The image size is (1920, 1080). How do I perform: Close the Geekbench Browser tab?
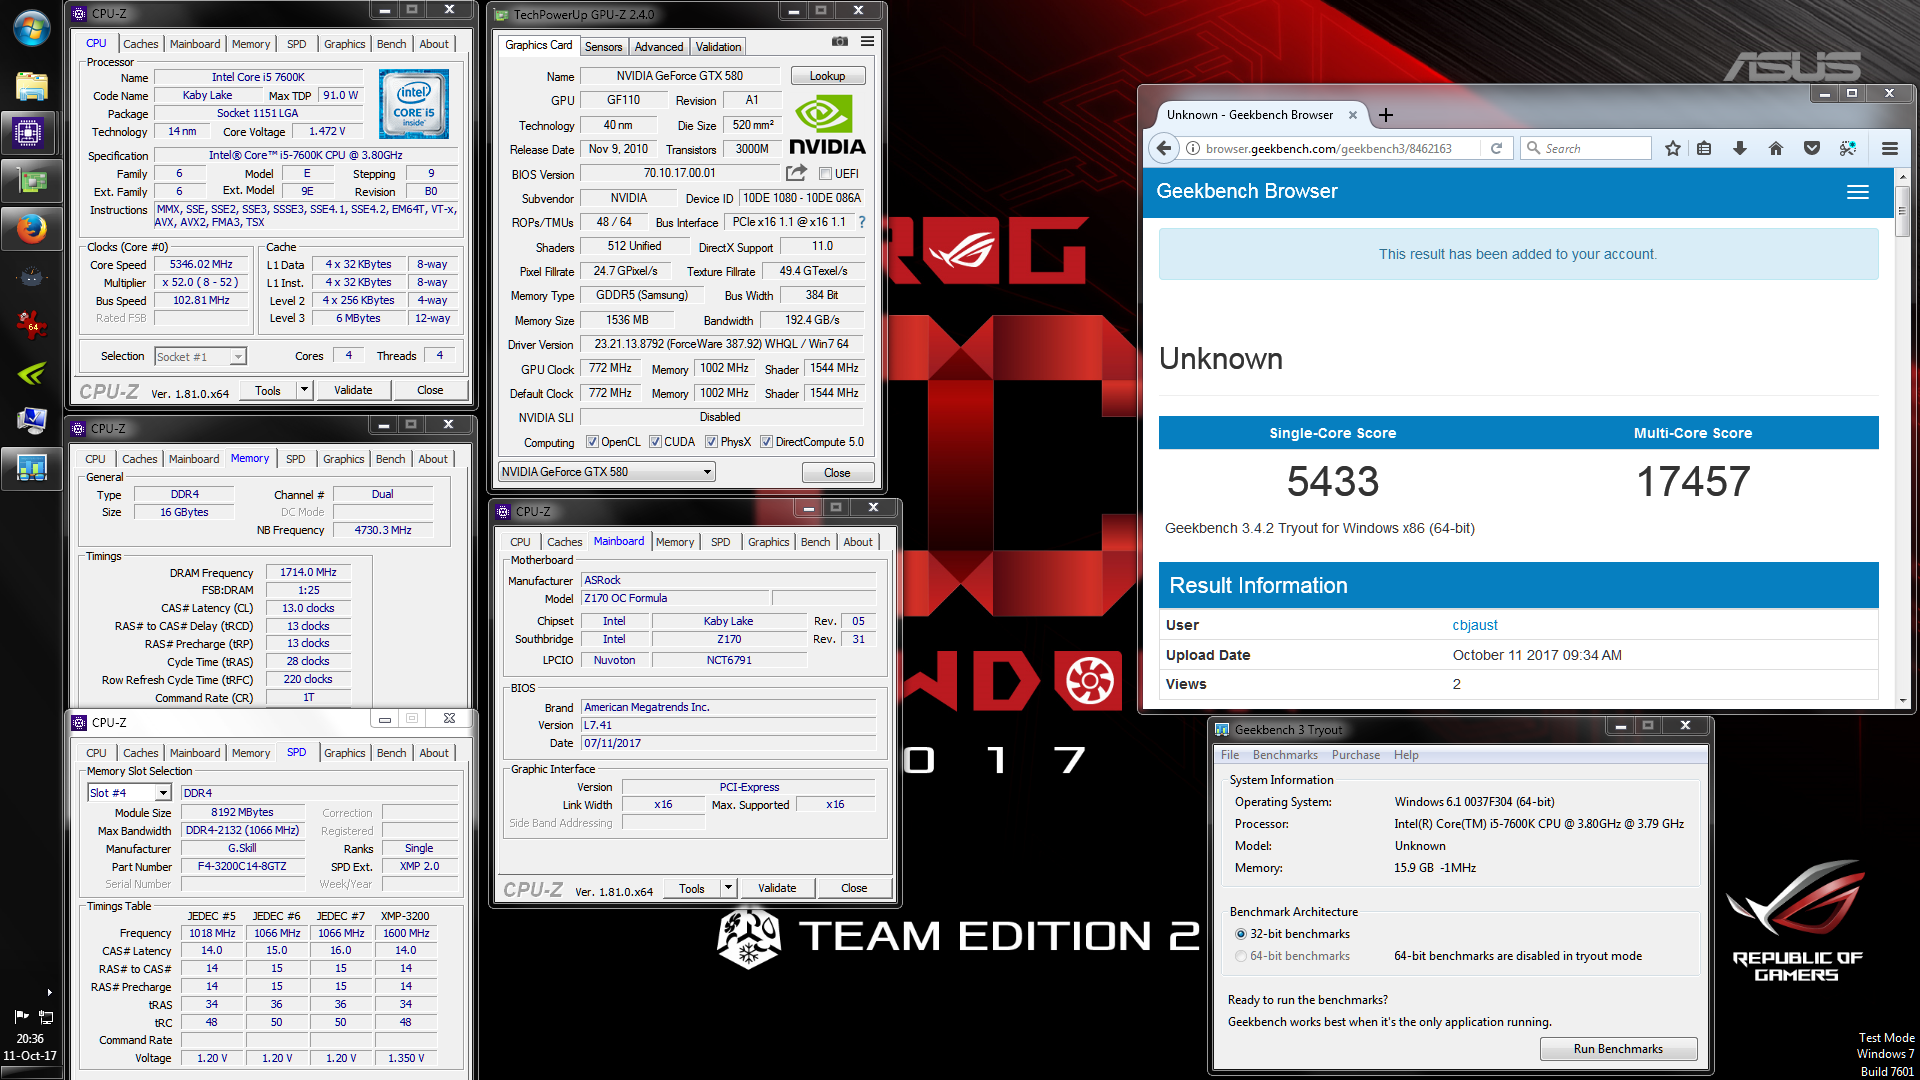click(x=1353, y=115)
